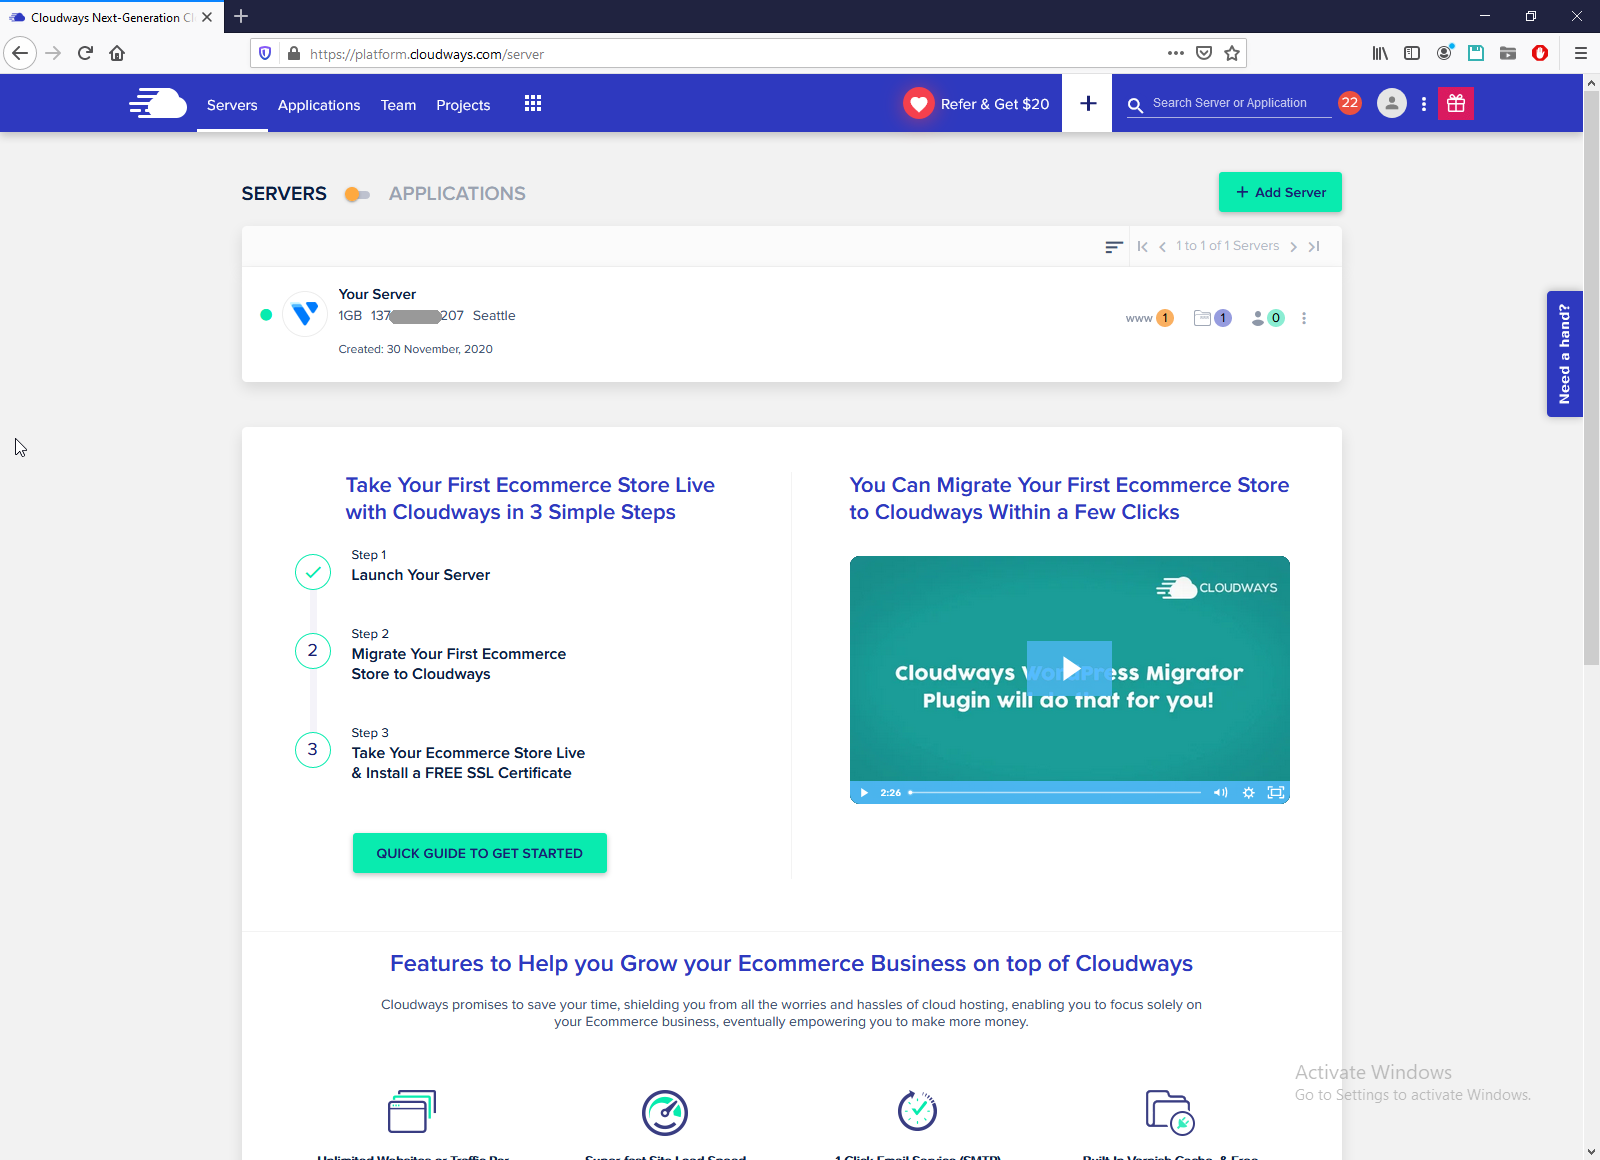The width and height of the screenshot is (1600, 1160).
Task: Play the migrator video with center button
Action: pyautogui.click(x=1069, y=668)
